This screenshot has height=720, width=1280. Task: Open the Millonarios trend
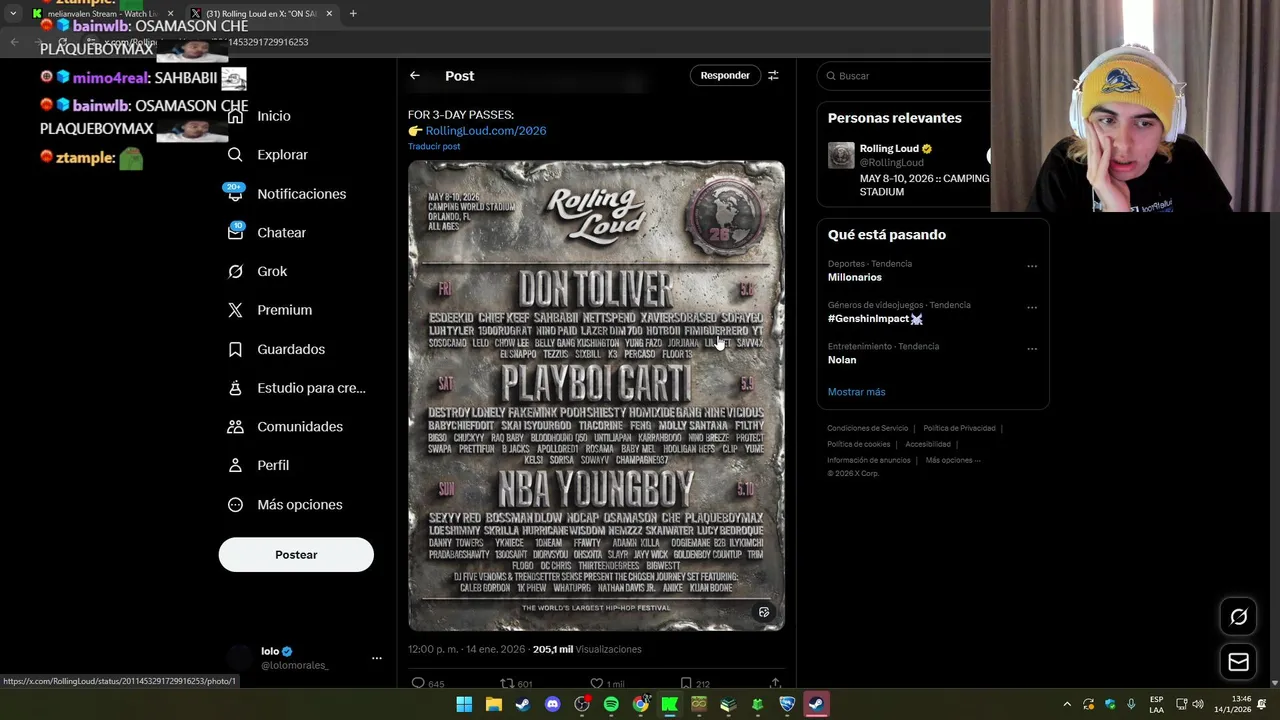click(x=855, y=277)
